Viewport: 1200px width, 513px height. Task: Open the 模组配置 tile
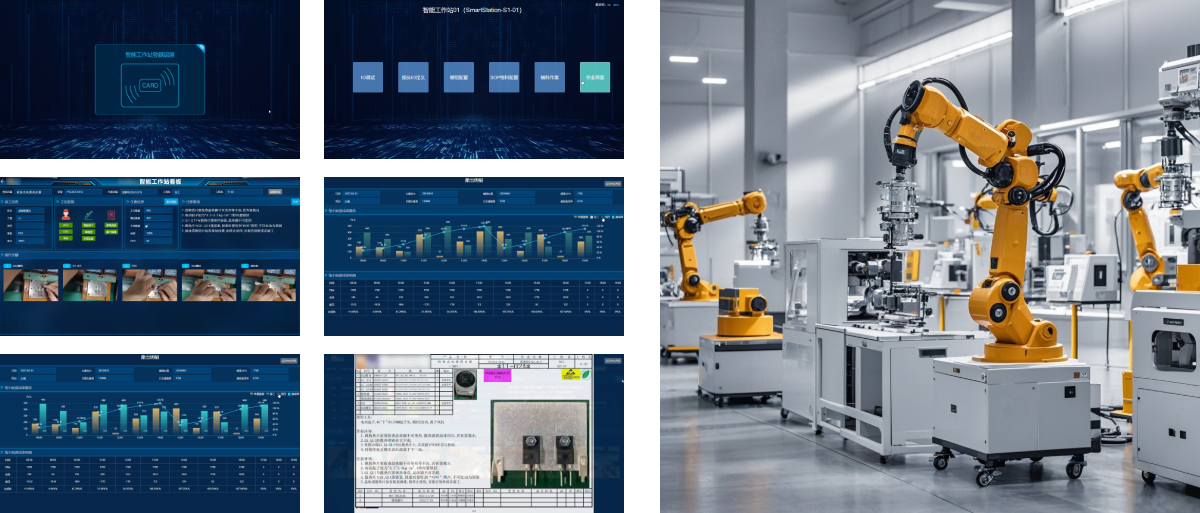[x=458, y=77]
